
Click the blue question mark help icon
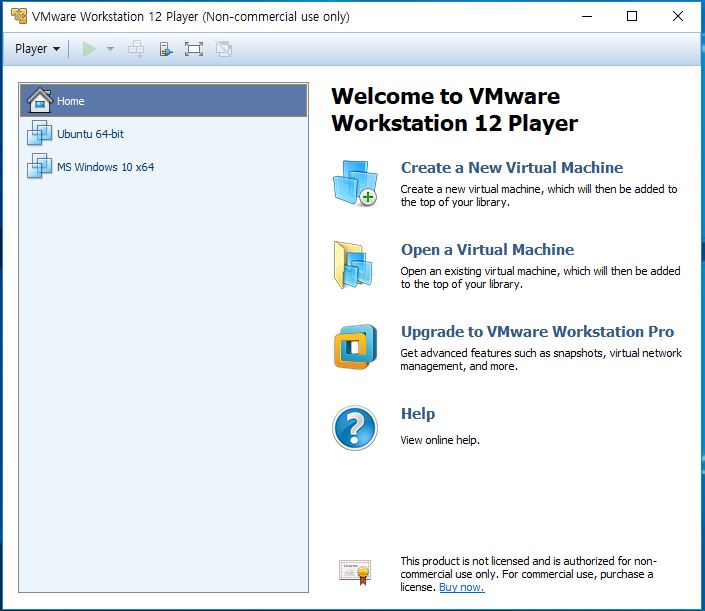pyautogui.click(x=355, y=428)
